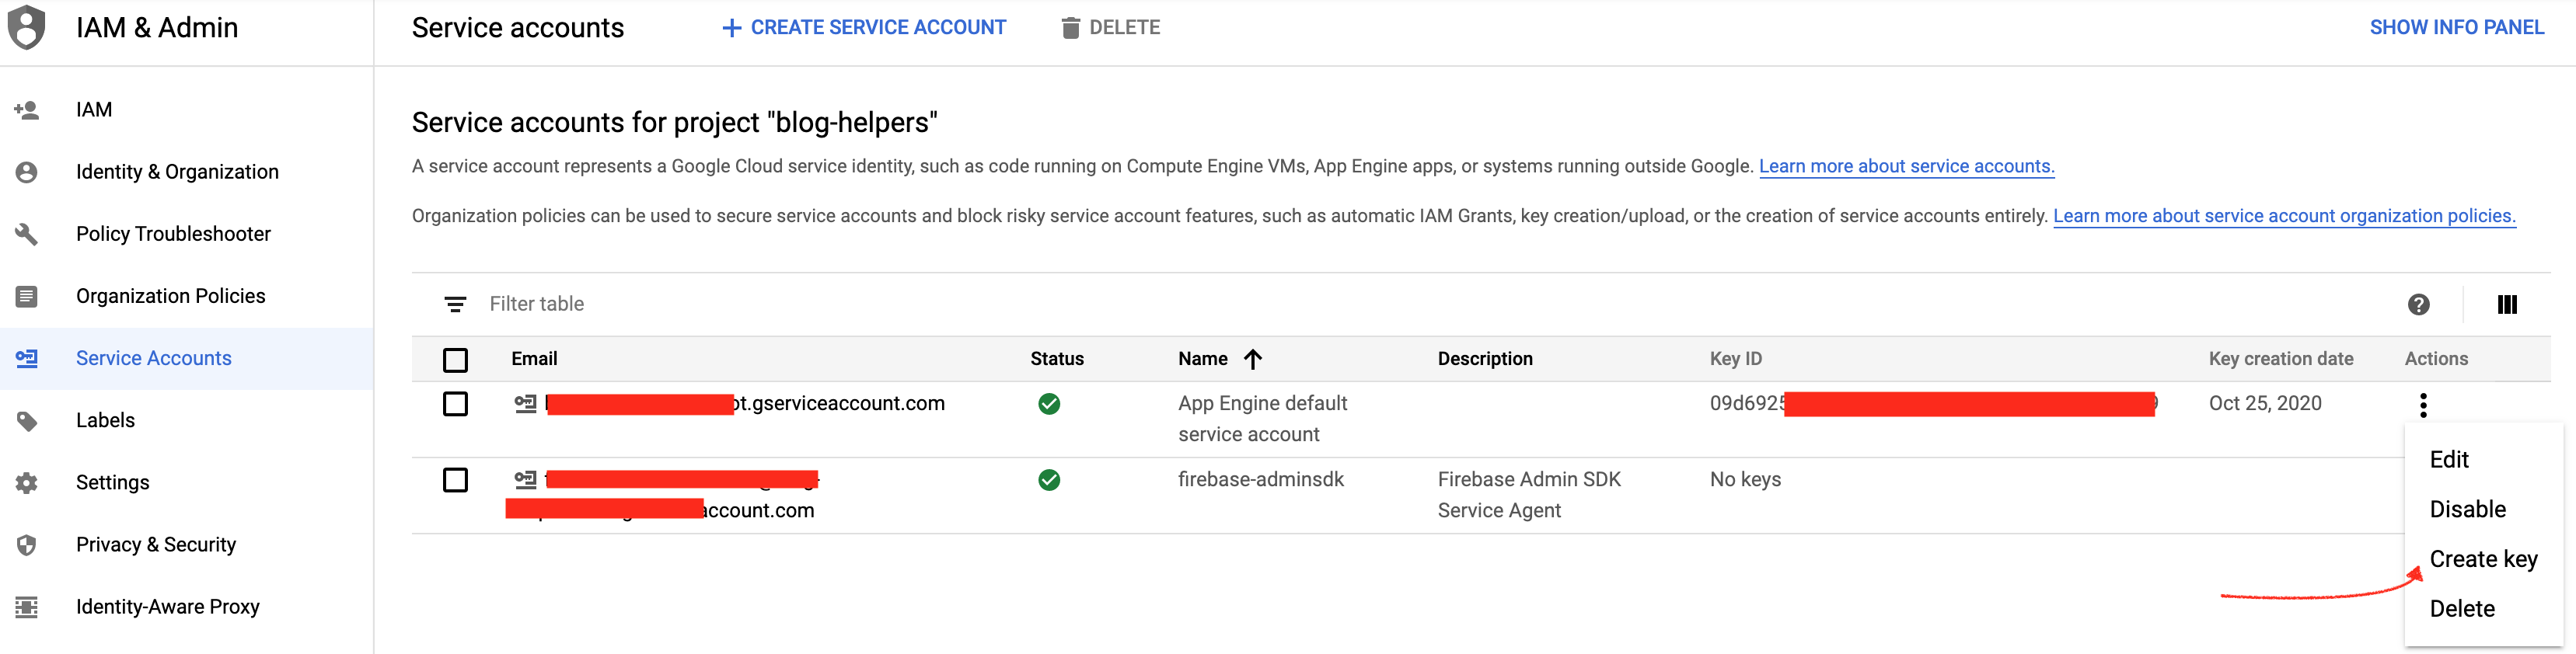Click the 'No keys' cell

pos(1745,480)
